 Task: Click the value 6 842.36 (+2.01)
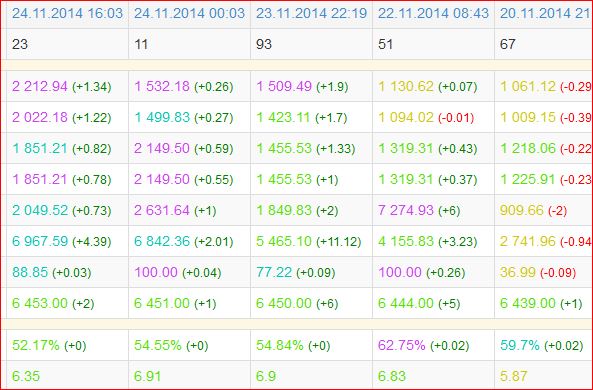[184, 241]
